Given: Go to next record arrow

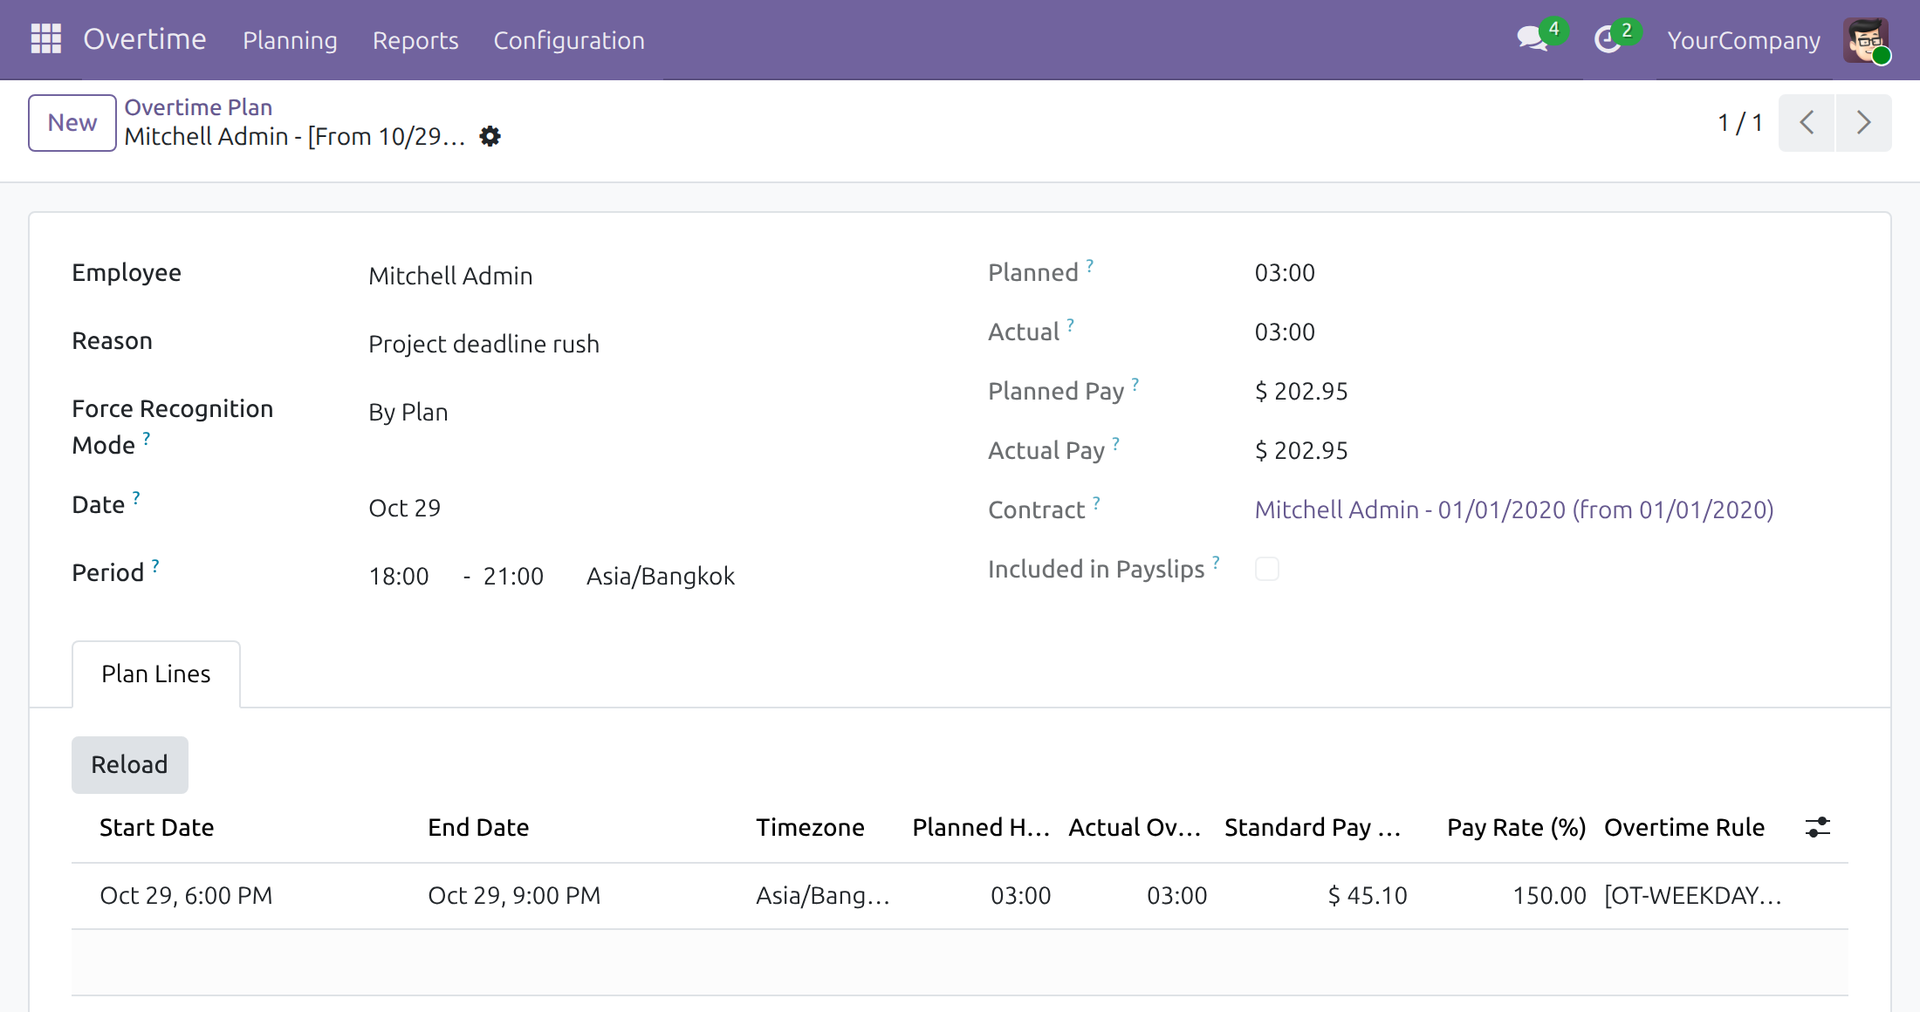Looking at the screenshot, I should tap(1863, 123).
